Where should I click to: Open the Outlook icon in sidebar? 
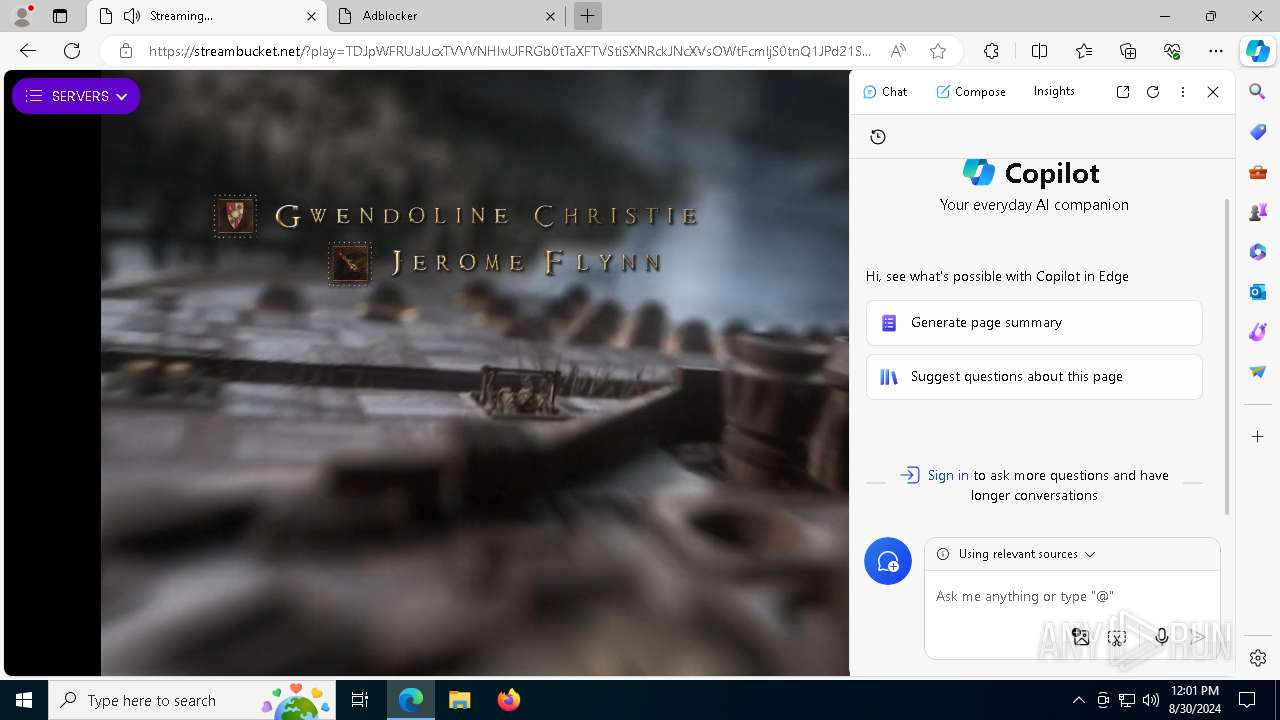pos(1258,292)
